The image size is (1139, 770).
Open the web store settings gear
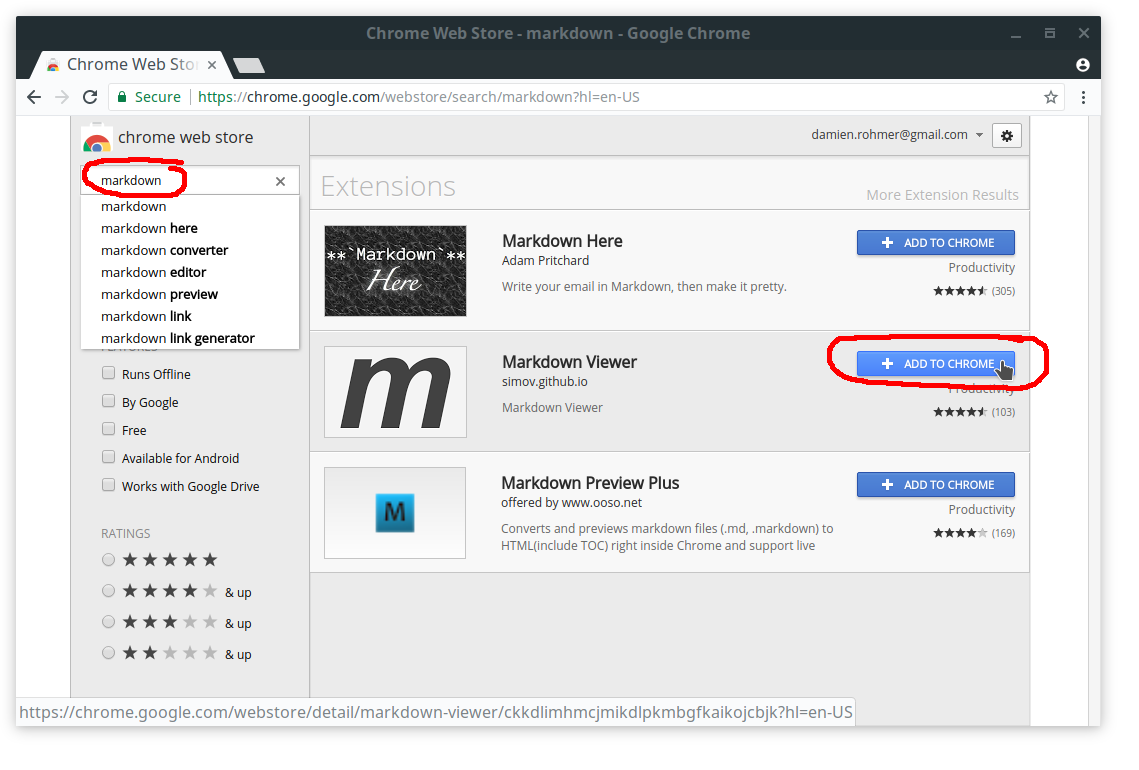[x=1007, y=136]
